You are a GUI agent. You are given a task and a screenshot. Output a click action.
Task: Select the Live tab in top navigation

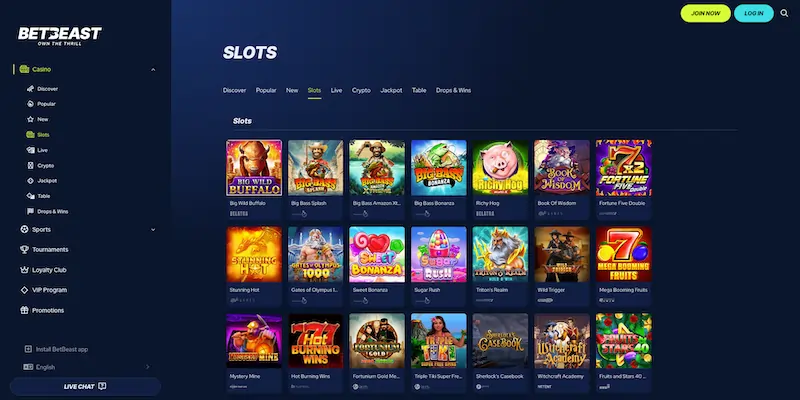[336, 90]
